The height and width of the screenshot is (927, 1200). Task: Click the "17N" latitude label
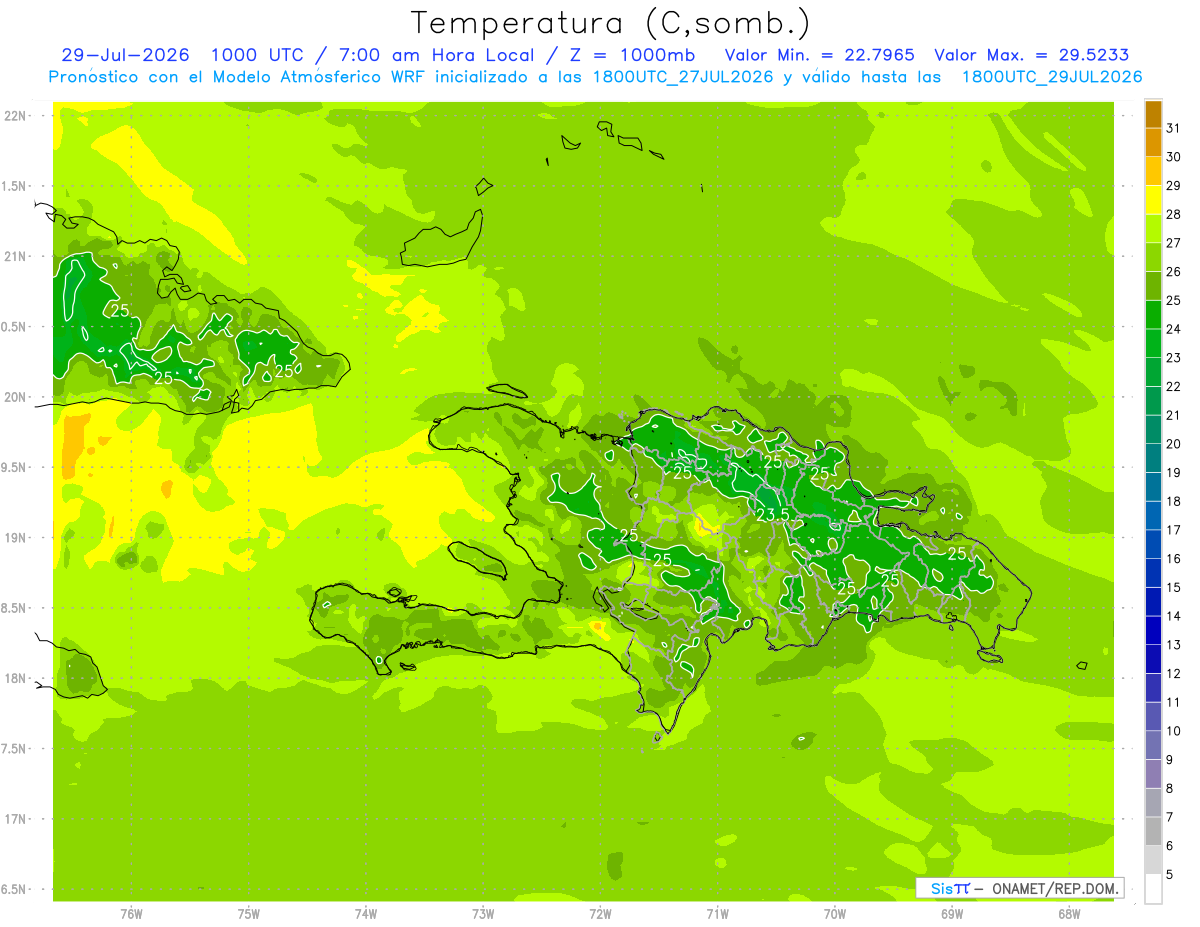point(17,819)
